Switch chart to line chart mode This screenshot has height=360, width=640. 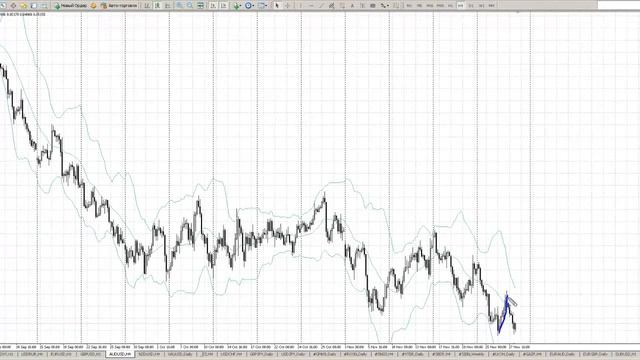[x=167, y=6]
